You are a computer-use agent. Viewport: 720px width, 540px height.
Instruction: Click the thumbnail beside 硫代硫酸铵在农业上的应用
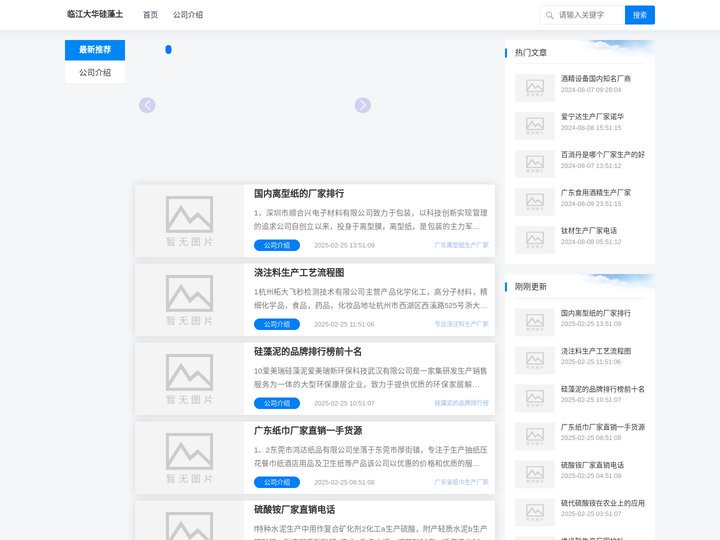point(534,512)
